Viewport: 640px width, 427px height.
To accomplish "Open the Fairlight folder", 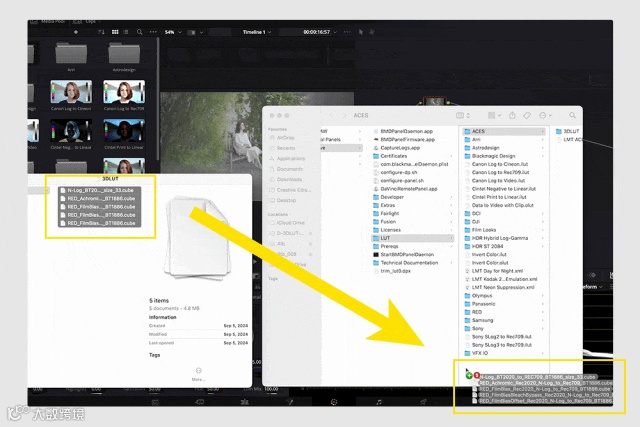I will click(x=386, y=214).
